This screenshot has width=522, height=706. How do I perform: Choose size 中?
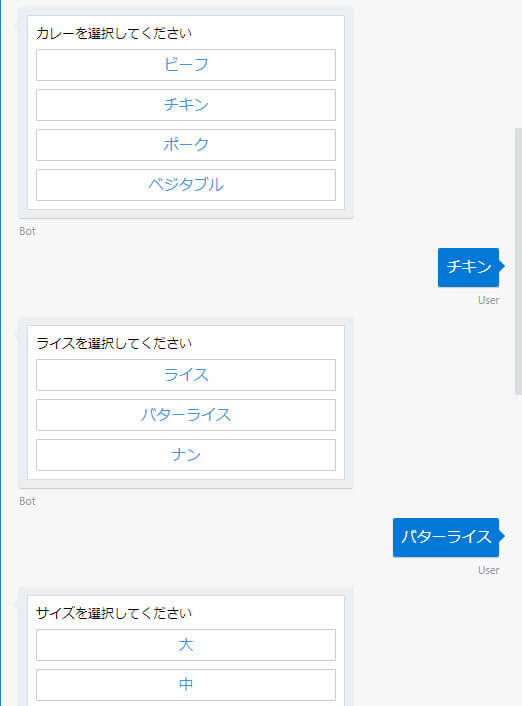coord(186,685)
